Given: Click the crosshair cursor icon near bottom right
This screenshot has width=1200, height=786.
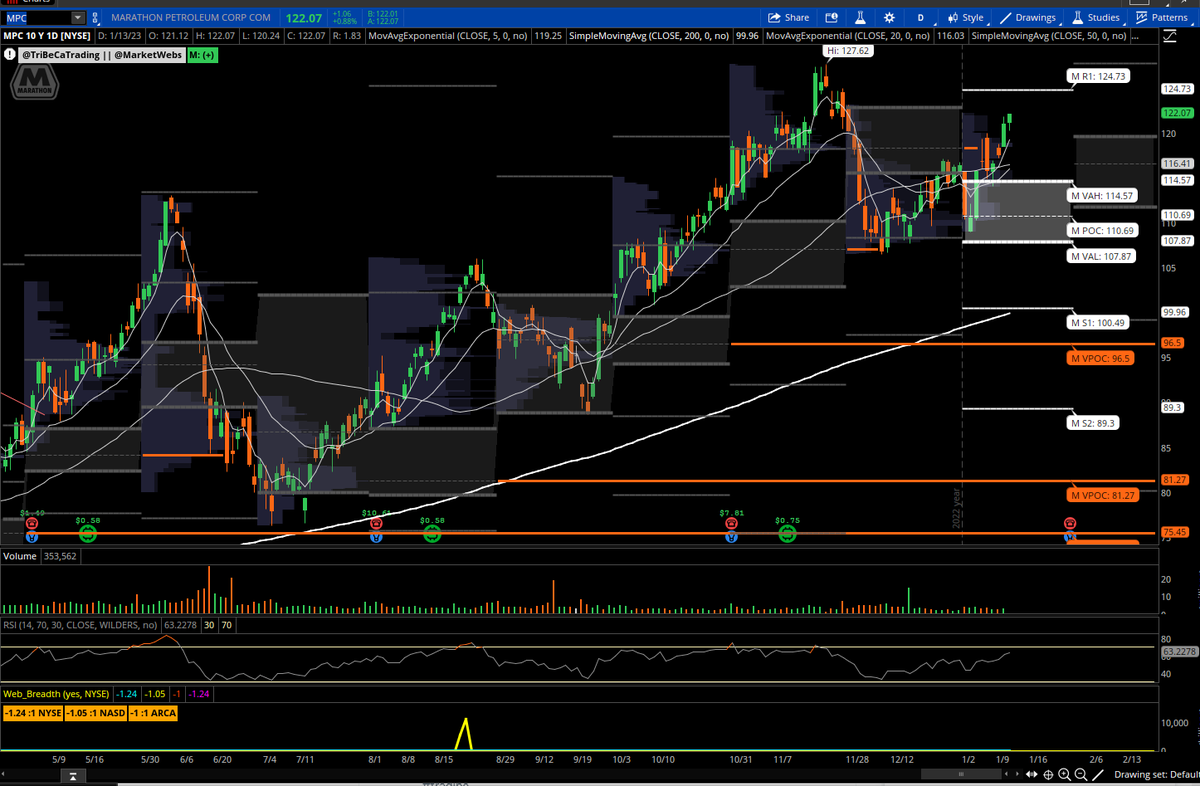Looking at the screenshot, I should (x=1048, y=774).
